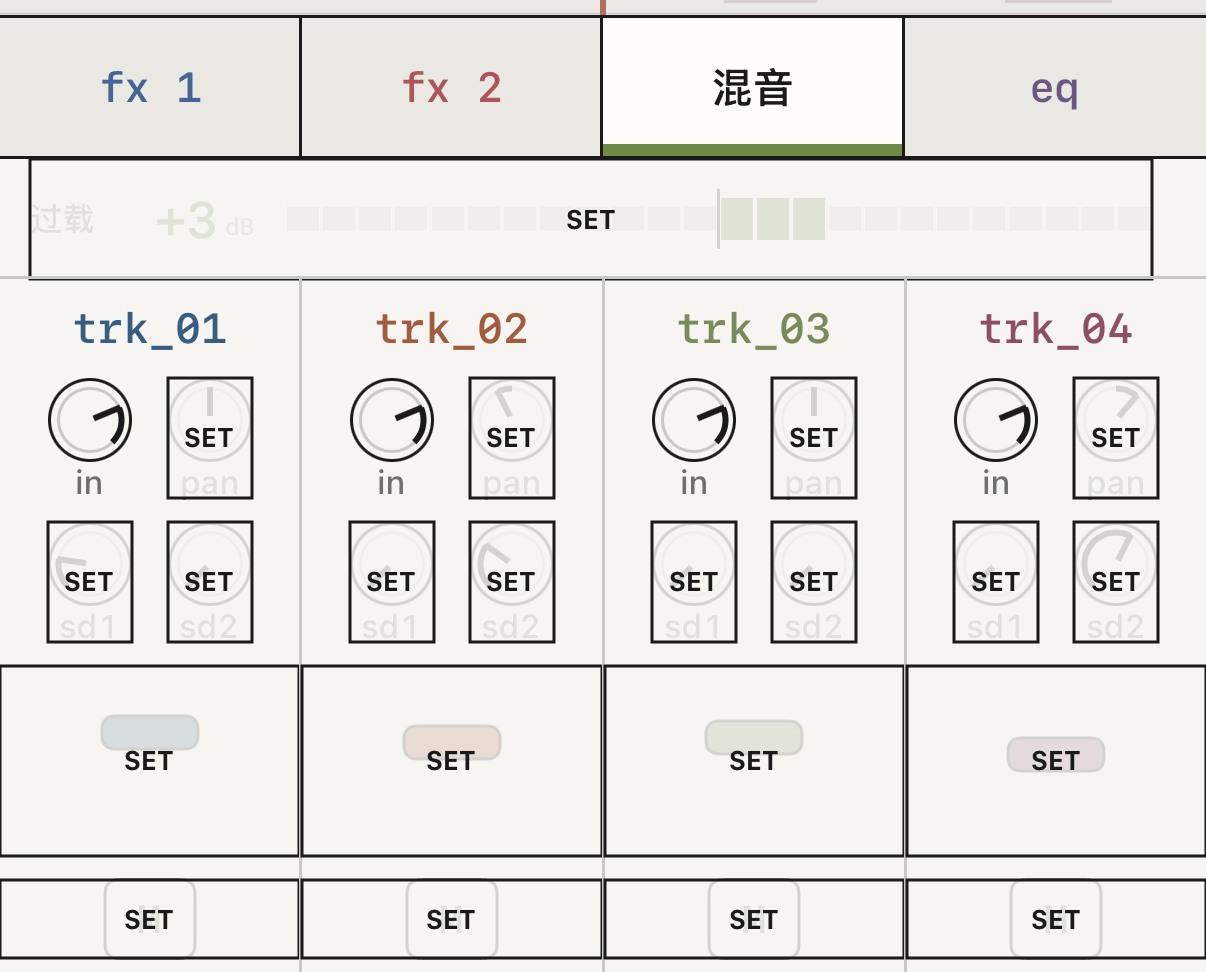Click the trk_02 in knob
This screenshot has width=1206, height=972.
pos(392,420)
